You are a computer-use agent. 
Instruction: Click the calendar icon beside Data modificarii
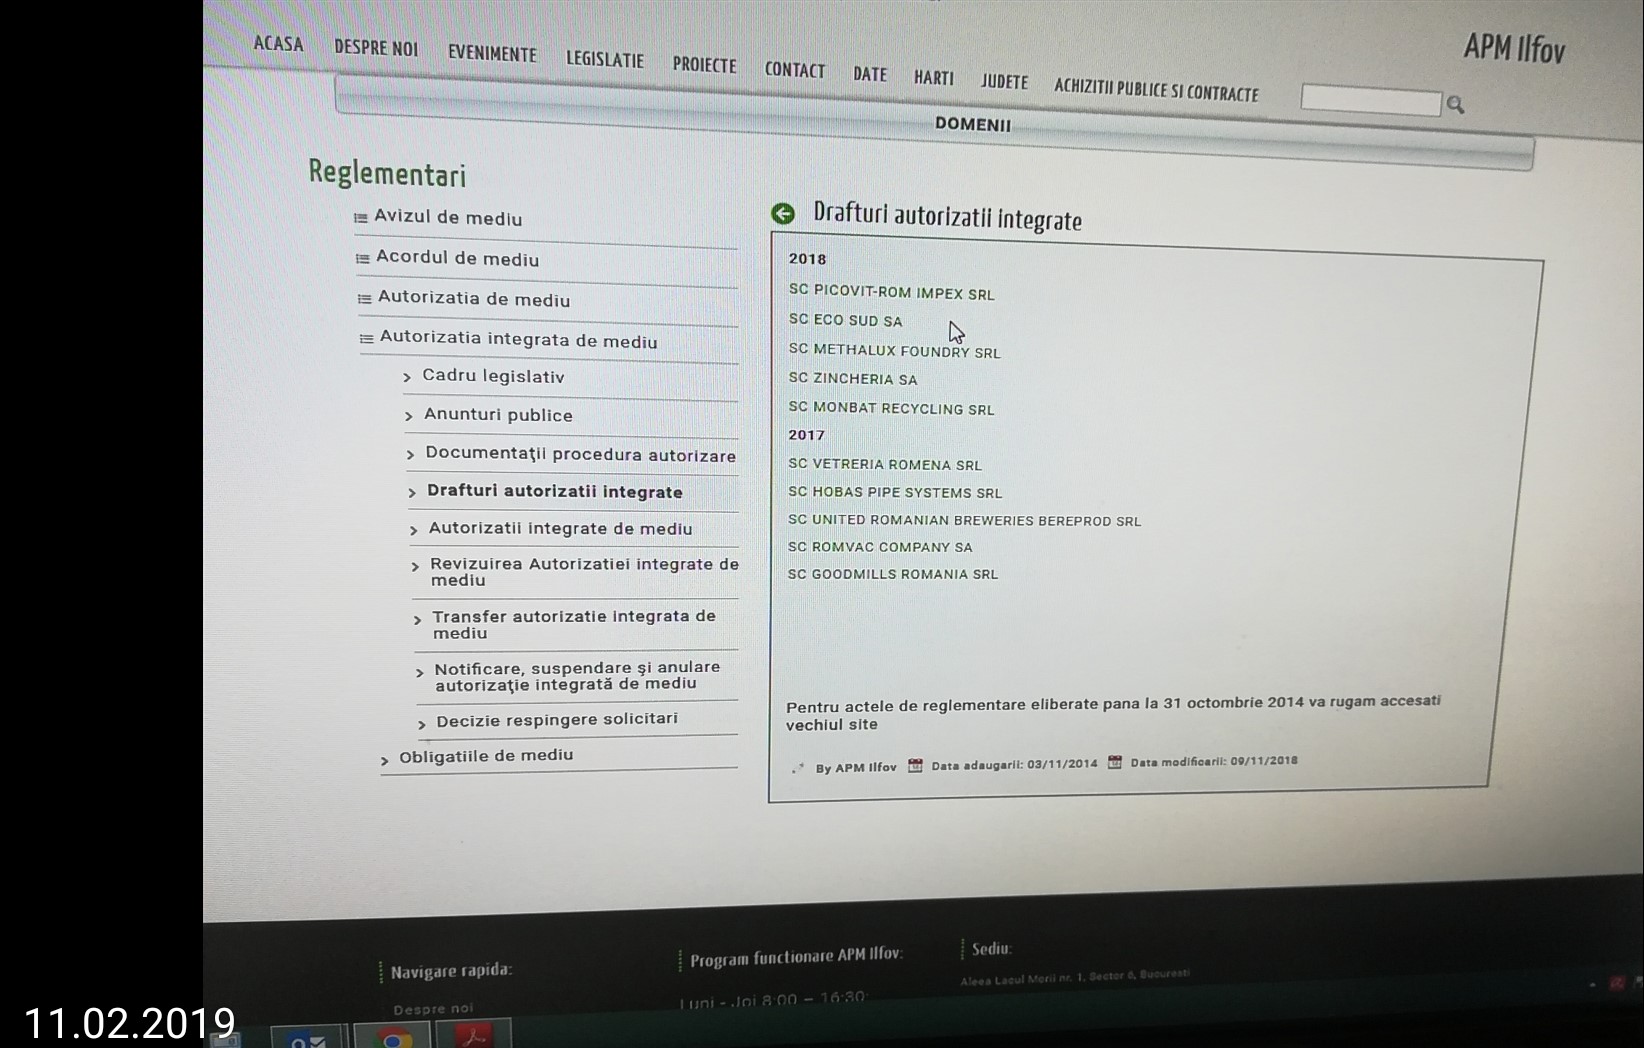[1114, 763]
